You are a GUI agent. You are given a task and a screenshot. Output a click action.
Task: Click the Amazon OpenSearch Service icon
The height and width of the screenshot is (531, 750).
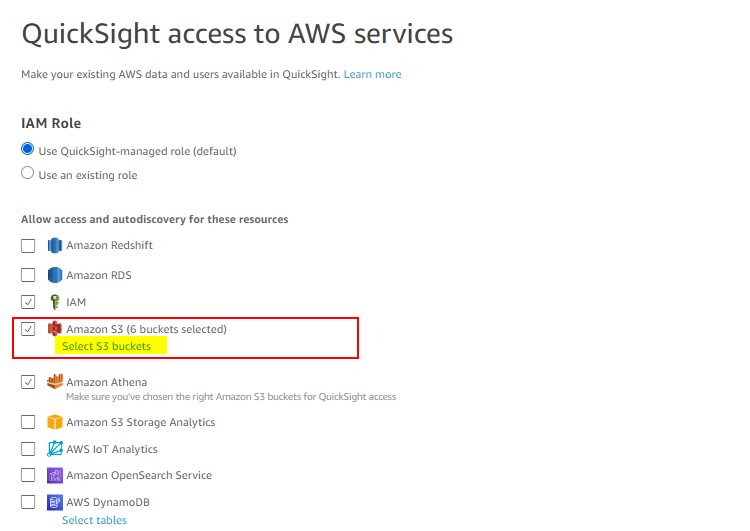[55, 476]
